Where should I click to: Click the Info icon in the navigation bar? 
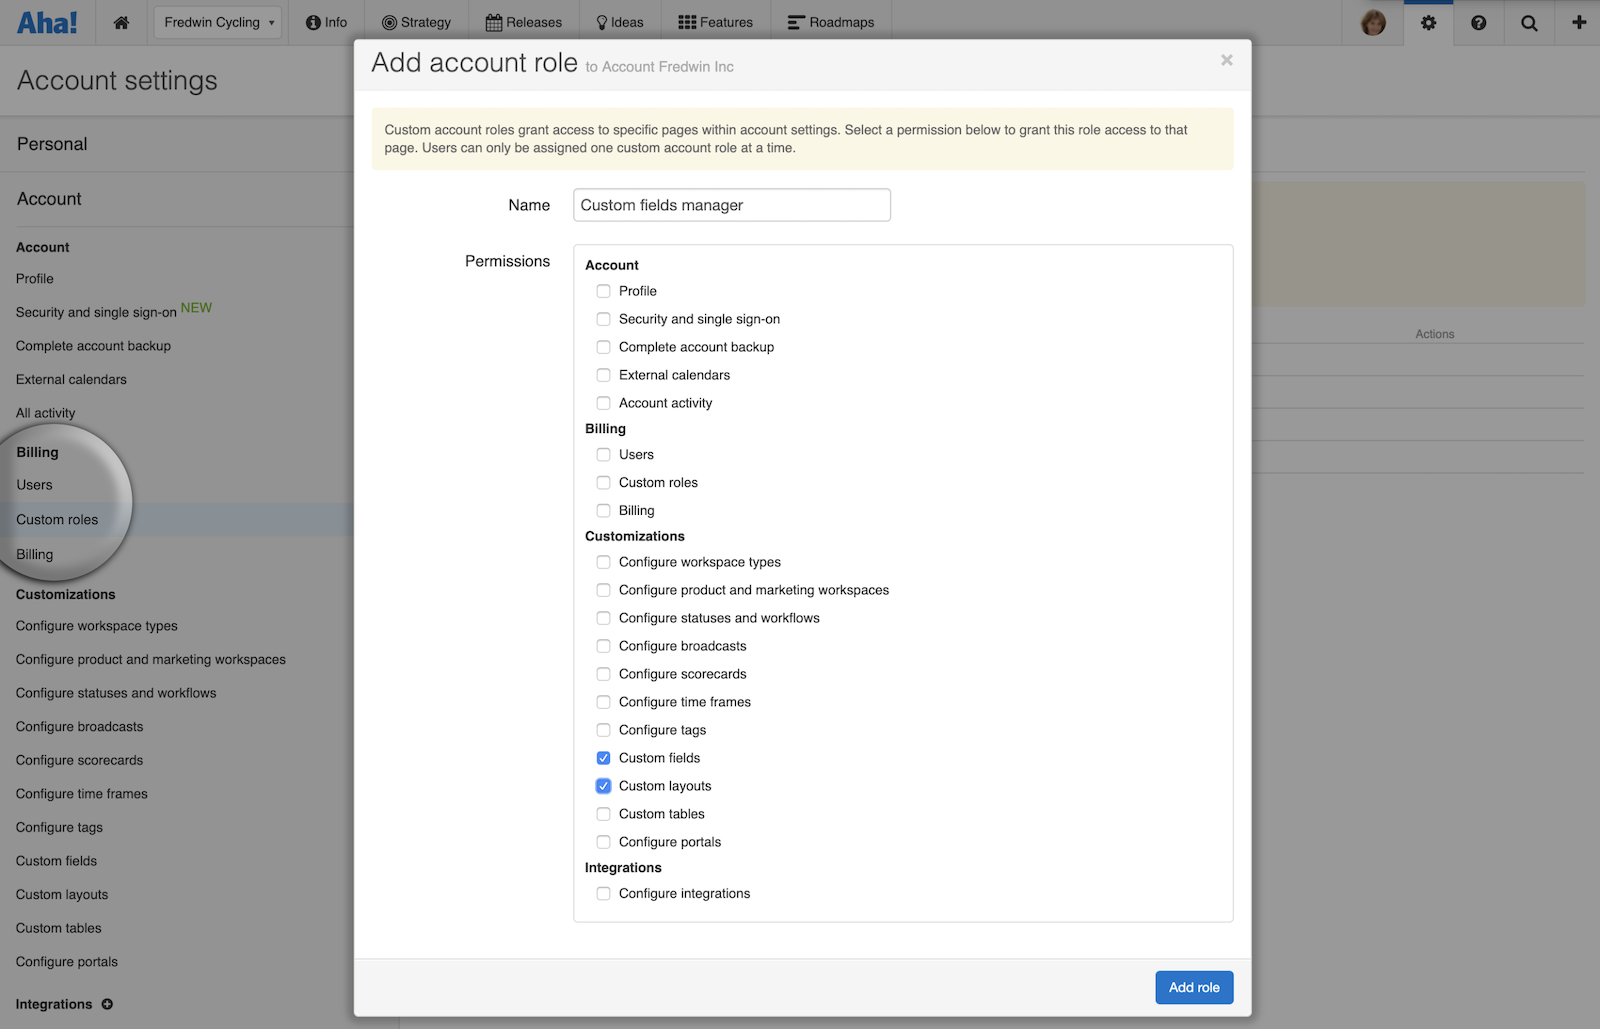point(312,21)
